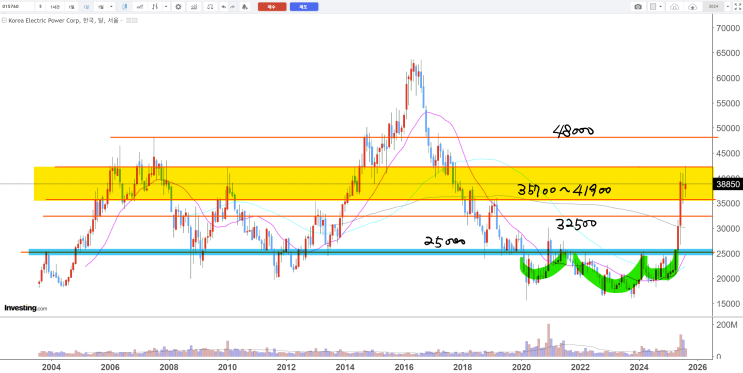Click the 70000 price axis label
The image size is (743, 373).
coord(728,28)
